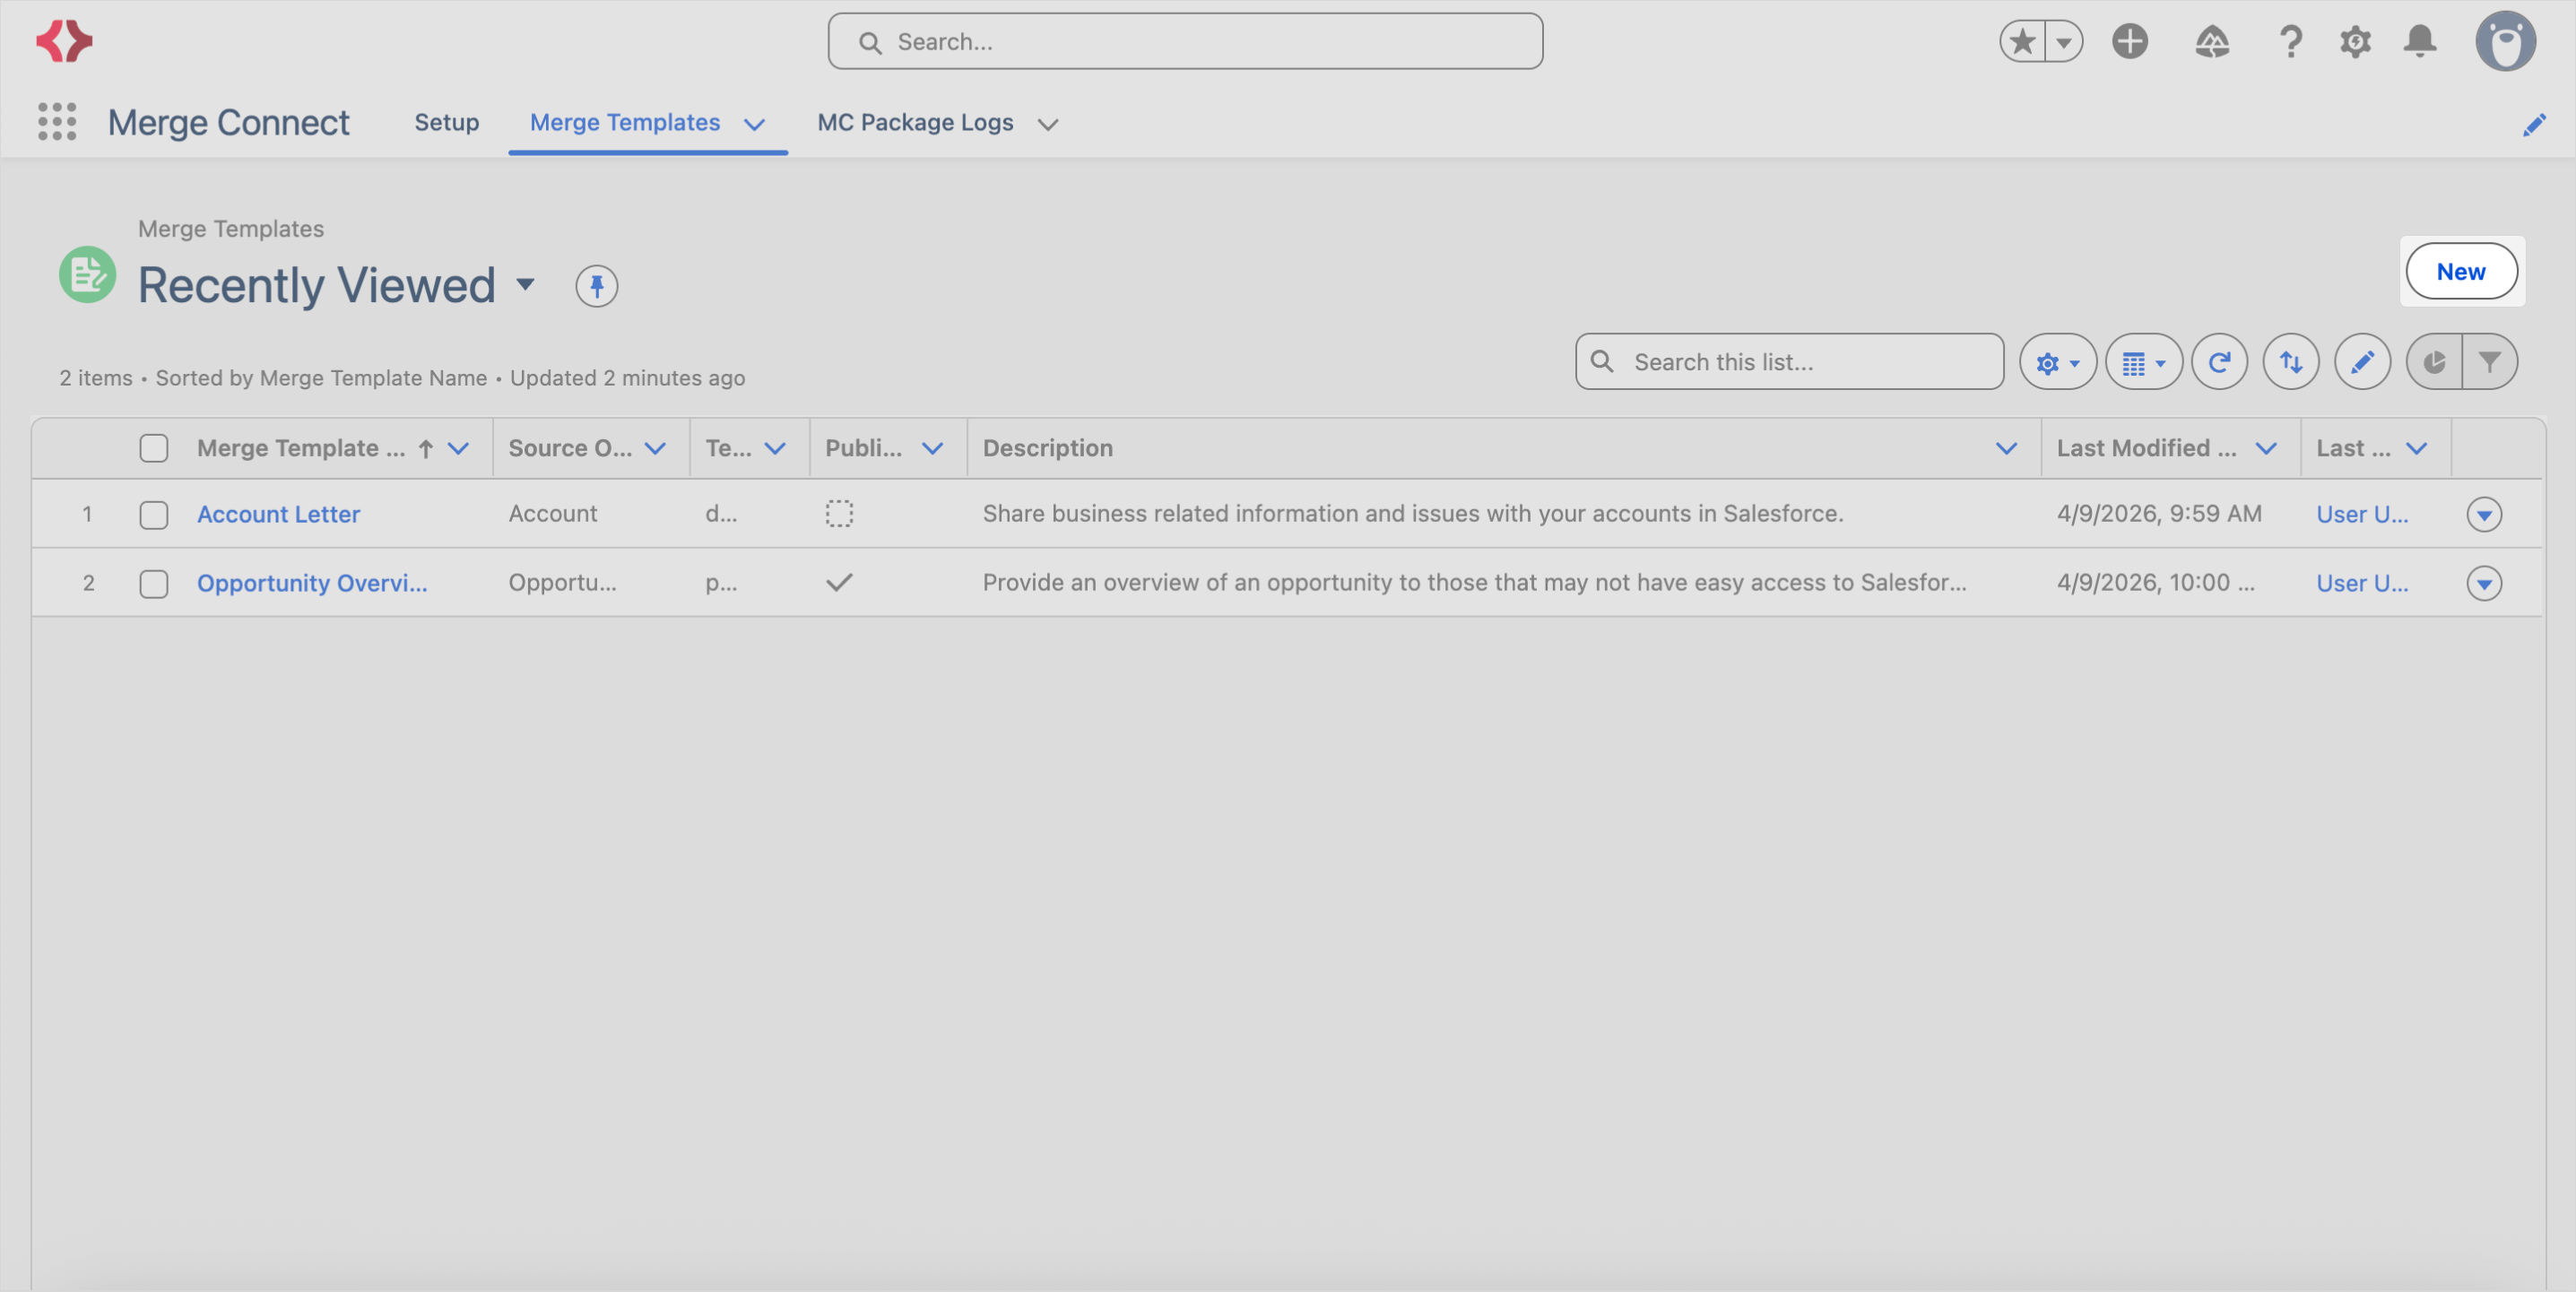The width and height of the screenshot is (2576, 1292).
Task: Open the App Launcher dots grid
Action: pyautogui.click(x=57, y=121)
